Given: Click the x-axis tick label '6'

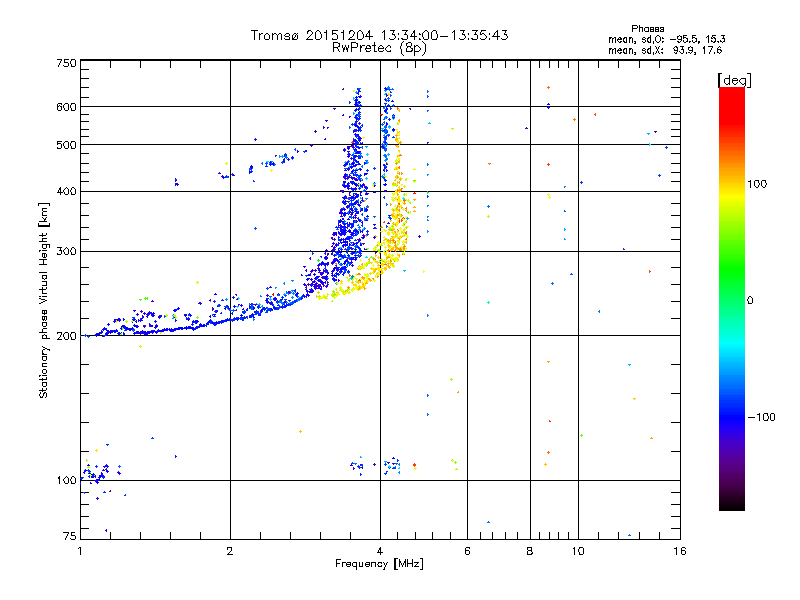Looking at the screenshot, I should (x=467, y=551).
